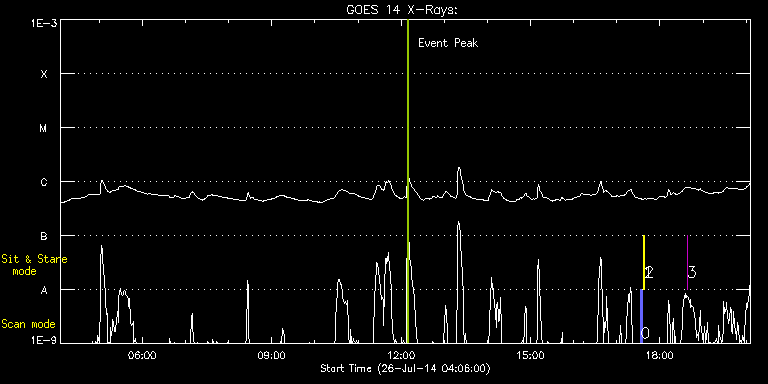
Task: Click the '06:00' time axis label
Action: point(142,356)
